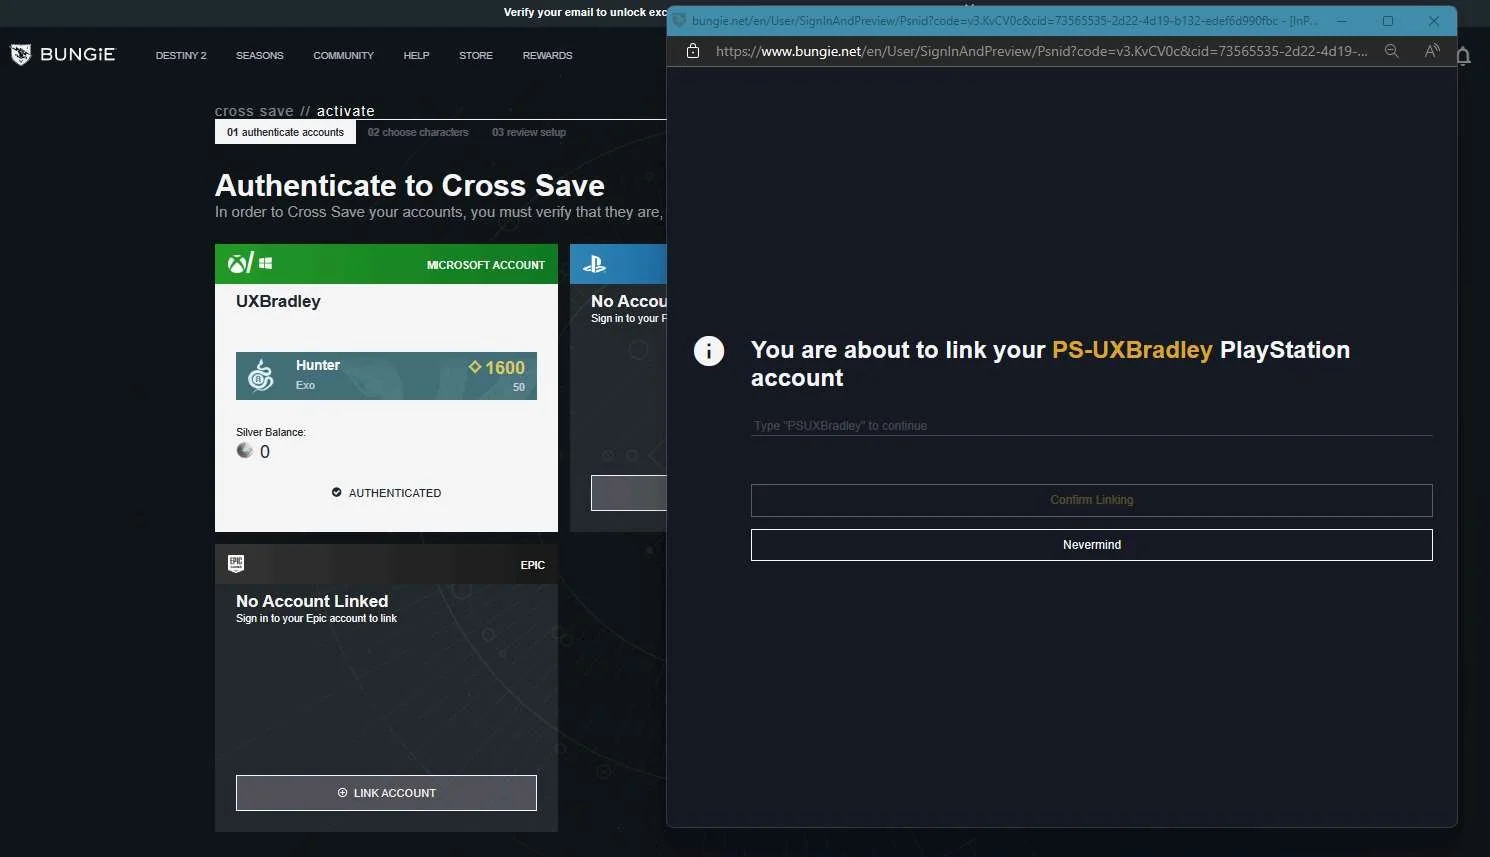Click Link Account on the Epic card
This screenshot has height=857, width=1490.
(386, 793)
